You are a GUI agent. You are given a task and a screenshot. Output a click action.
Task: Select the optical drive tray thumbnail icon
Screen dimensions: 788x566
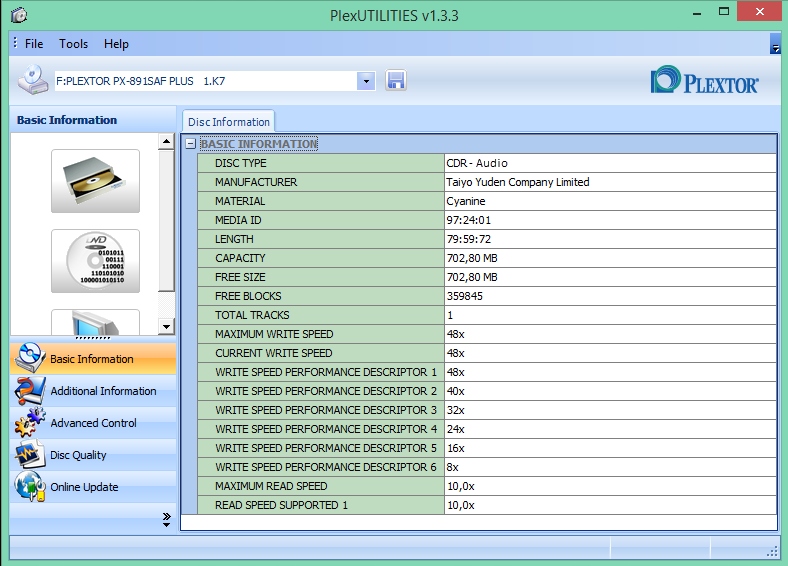95,180
